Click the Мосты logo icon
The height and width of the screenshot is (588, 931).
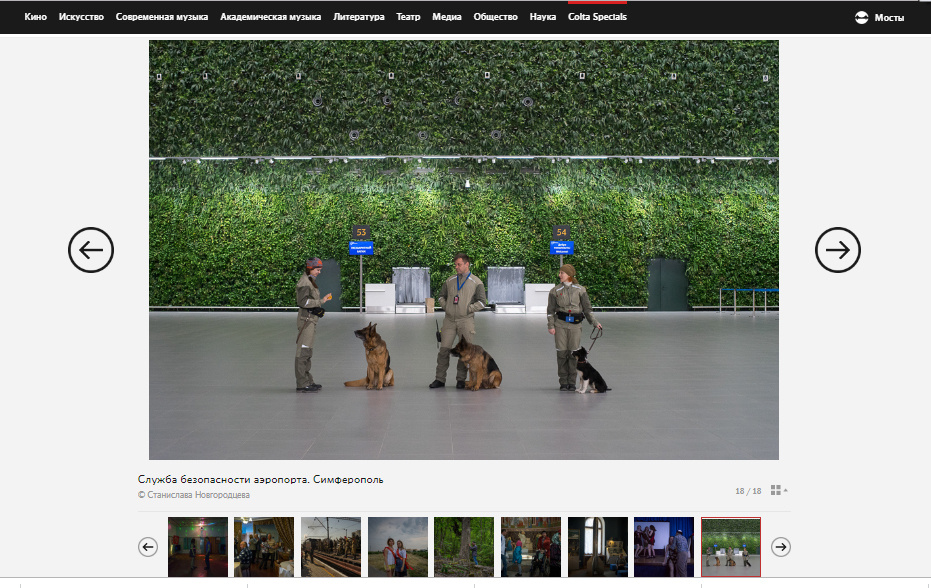(861, 17)
